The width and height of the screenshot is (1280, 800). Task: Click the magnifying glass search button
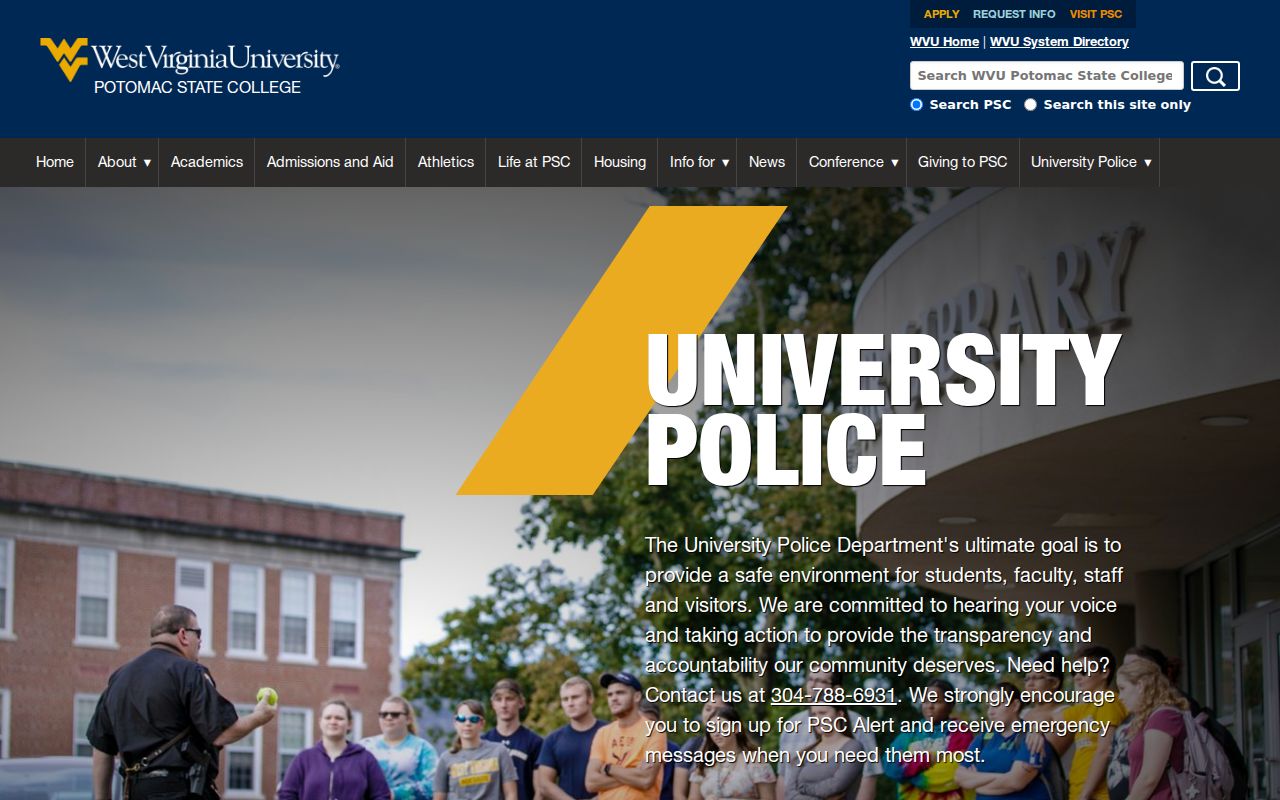[x=1215, y=76]
